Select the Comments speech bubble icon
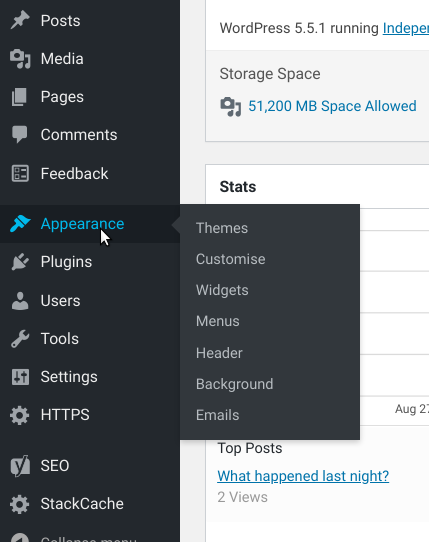This screenshot has width=429, height=542. tap(20, 135)
